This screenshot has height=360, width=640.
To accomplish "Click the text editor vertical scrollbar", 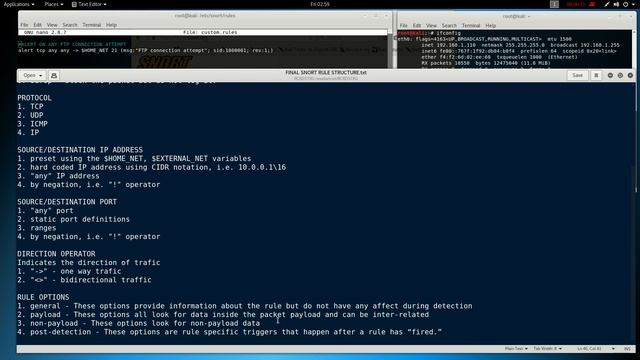I will pos(636,137).
